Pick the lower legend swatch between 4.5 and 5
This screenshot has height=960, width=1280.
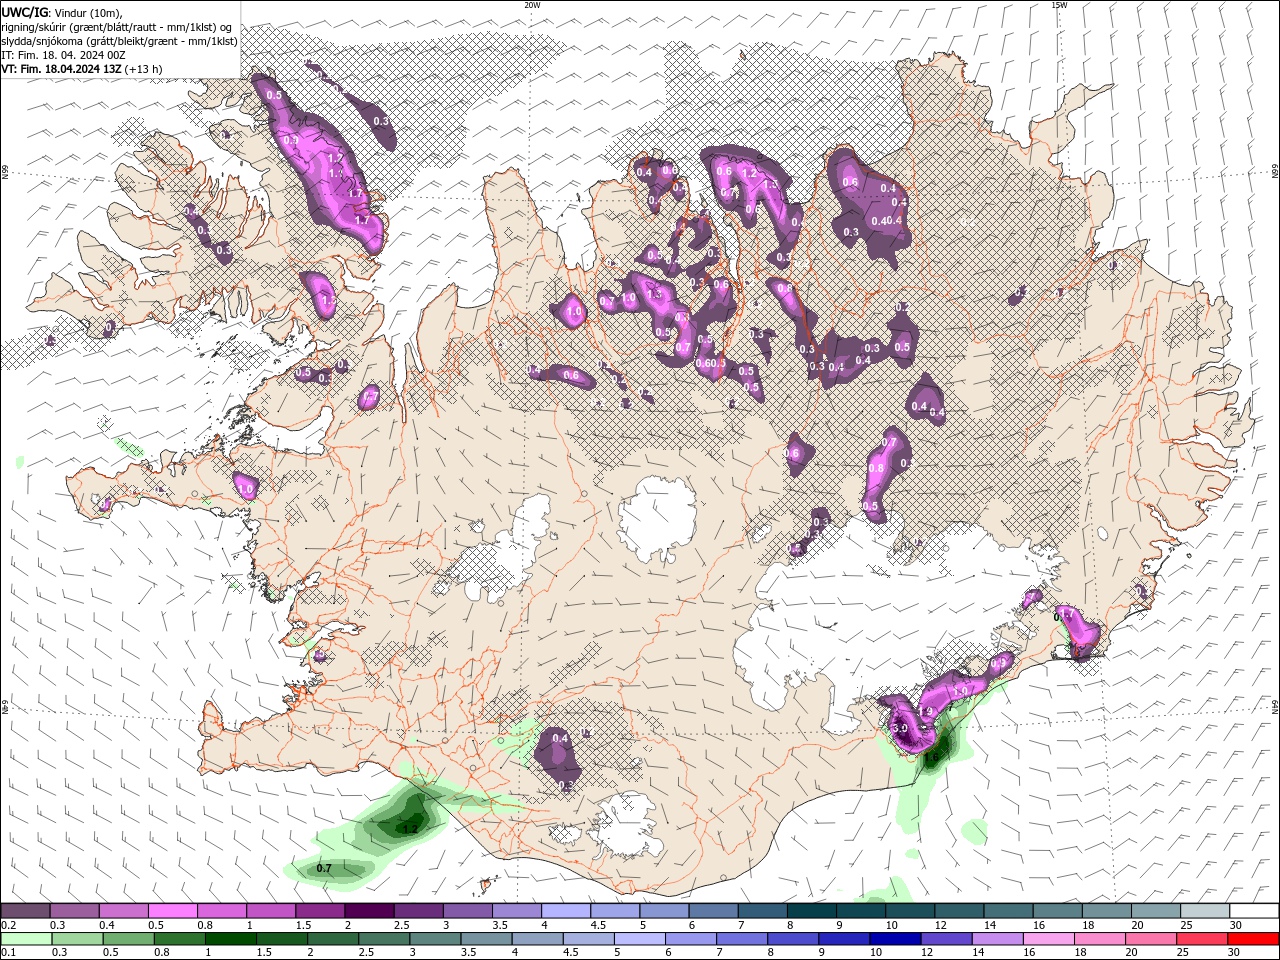point(588,939)
